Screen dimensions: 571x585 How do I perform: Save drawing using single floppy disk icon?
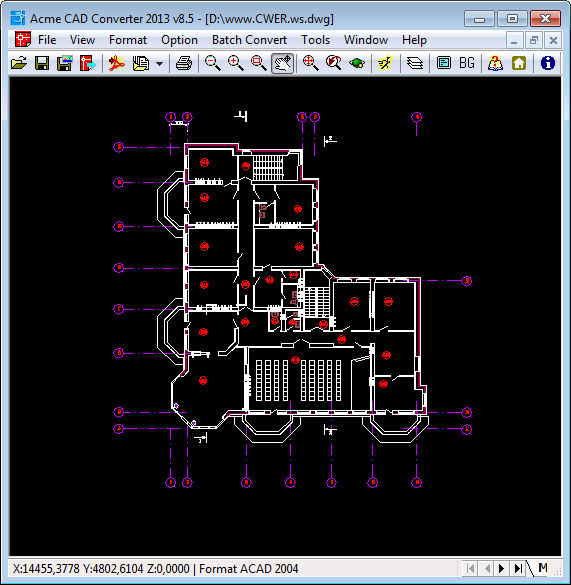[42, 63]
